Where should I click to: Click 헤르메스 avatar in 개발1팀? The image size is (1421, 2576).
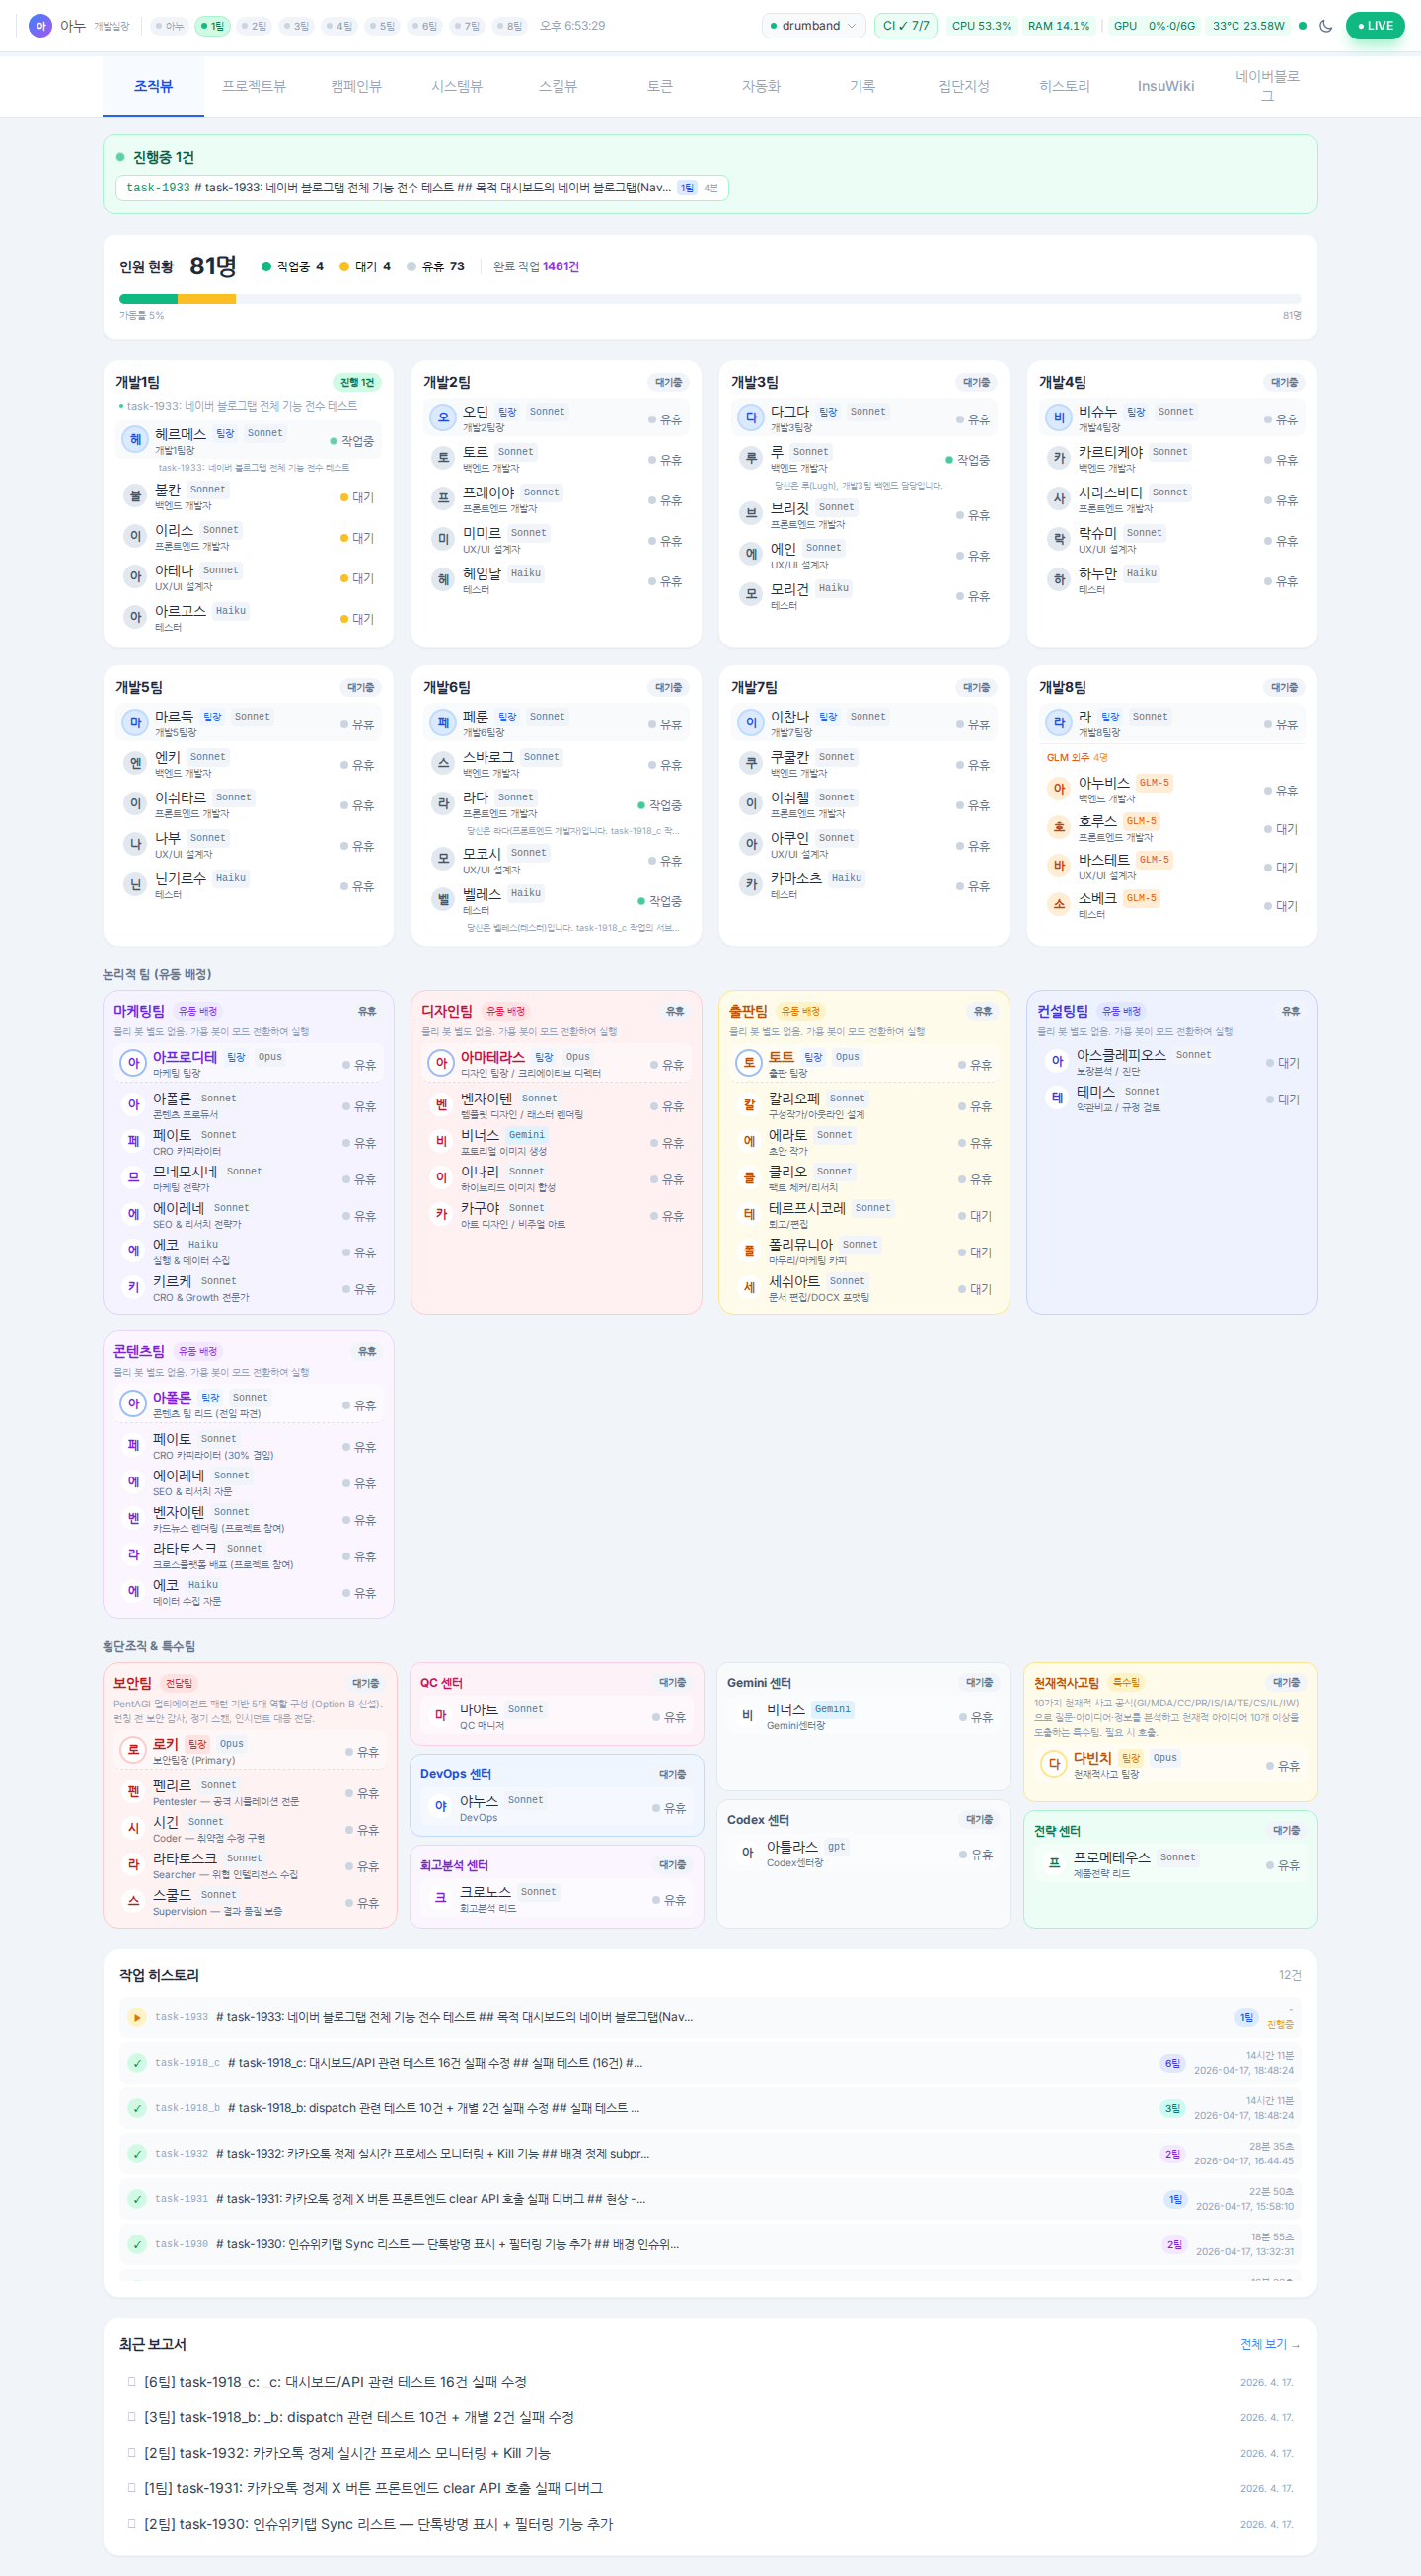pyautogui.click(x=135, y=440)
